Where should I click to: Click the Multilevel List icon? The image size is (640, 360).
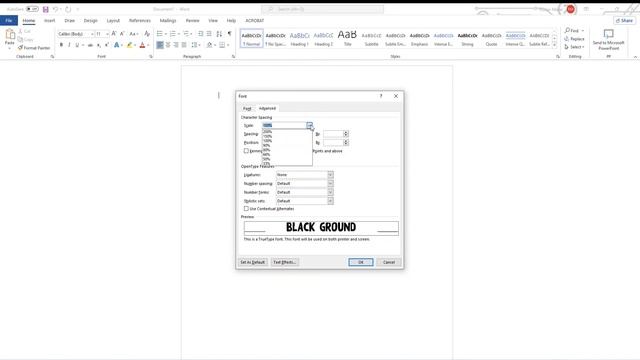pyautogui.click(x=186, y=33)
